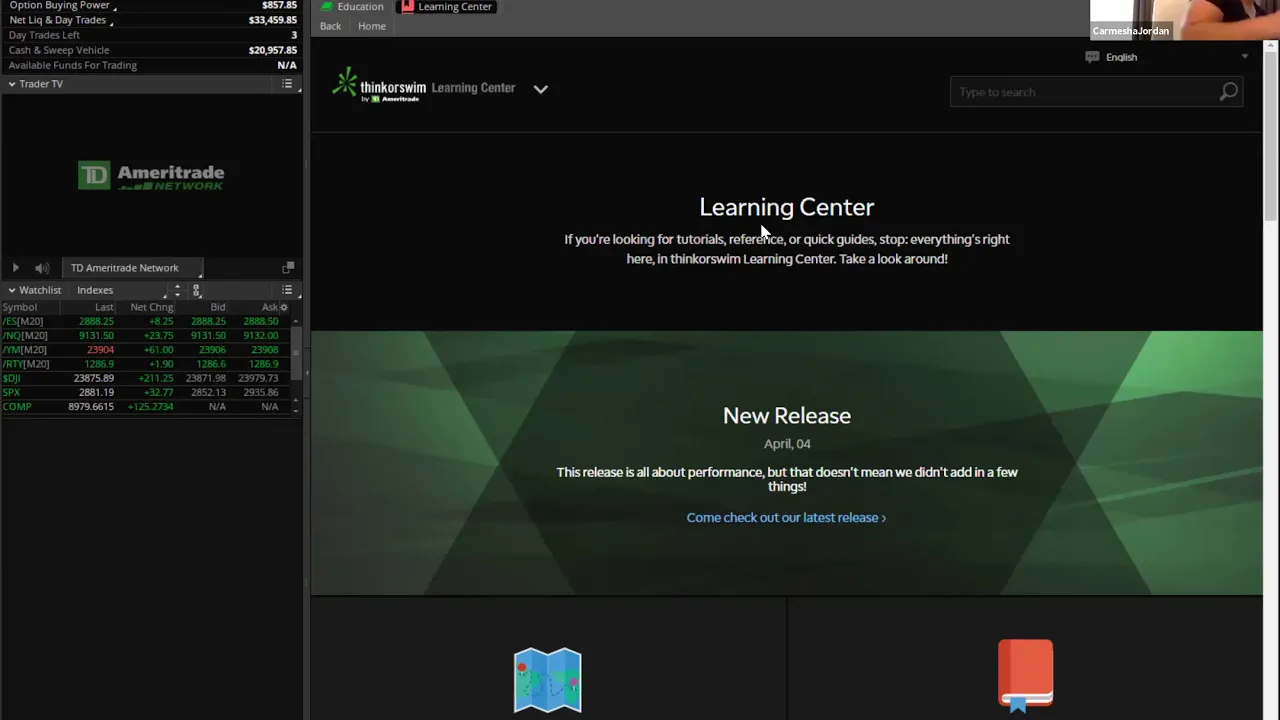Click Cash & Sweep Vehicle value $20,957.85
1280x720 pixels.
[273, 50]
